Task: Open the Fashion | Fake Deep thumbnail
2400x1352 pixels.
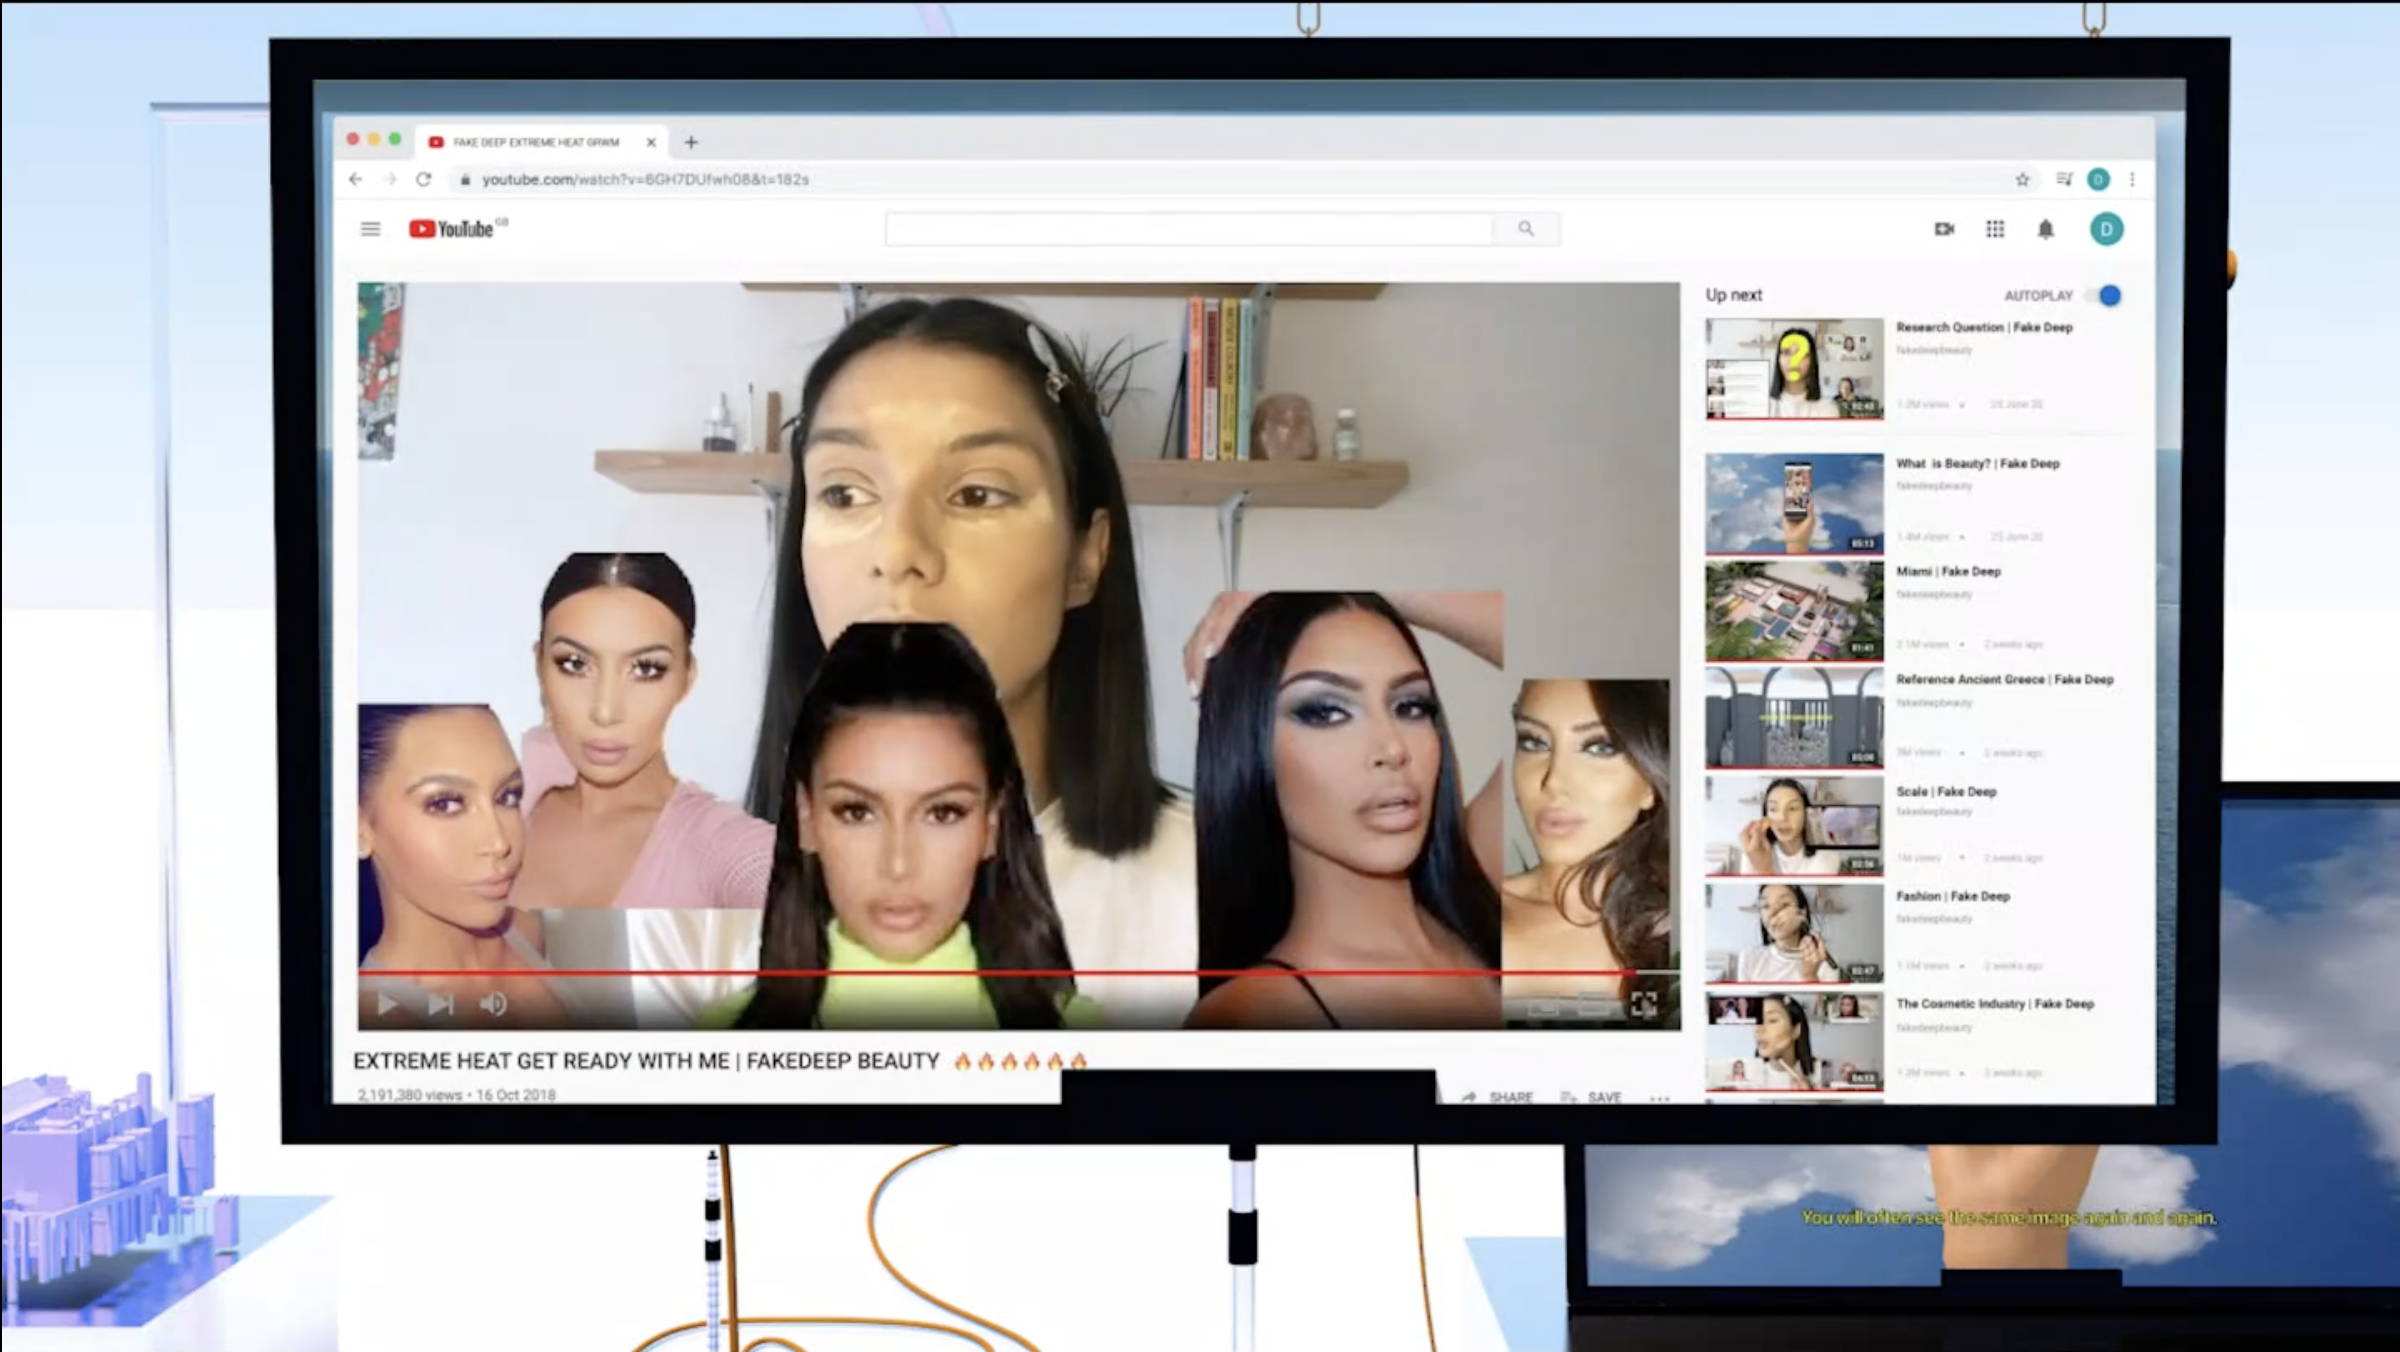Action: 1794,933
